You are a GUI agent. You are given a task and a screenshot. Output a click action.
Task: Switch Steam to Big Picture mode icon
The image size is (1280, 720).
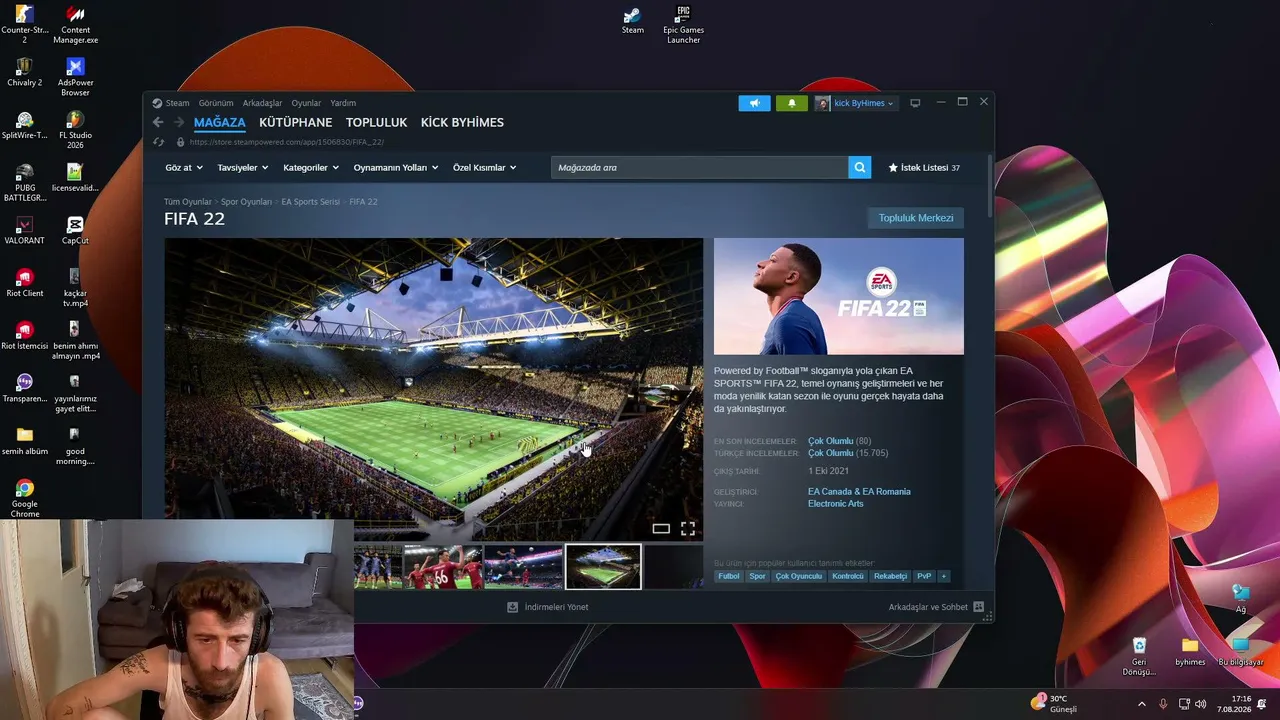coord(915,103)
